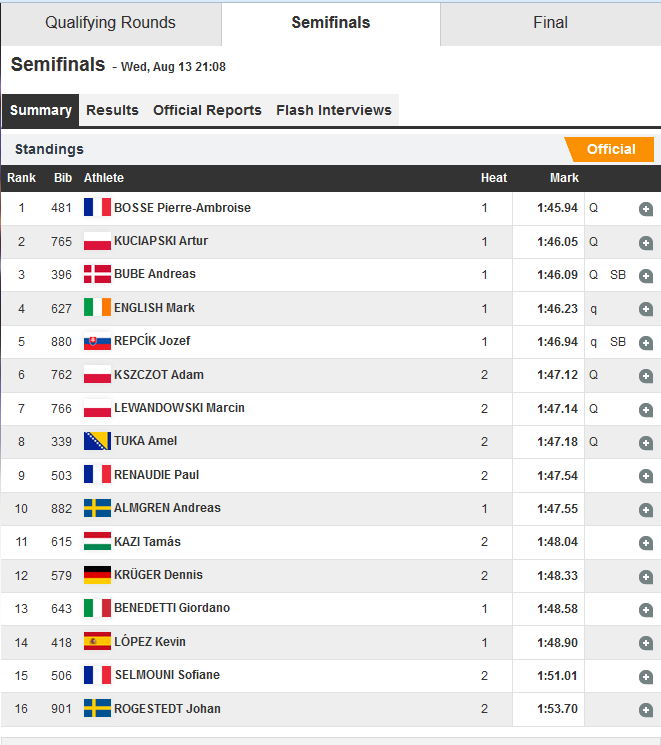The width and height of the screenshot is (661, 745).
Task: Click the Bosnian flag beside TUKA Amel
Action: point(97,441)
